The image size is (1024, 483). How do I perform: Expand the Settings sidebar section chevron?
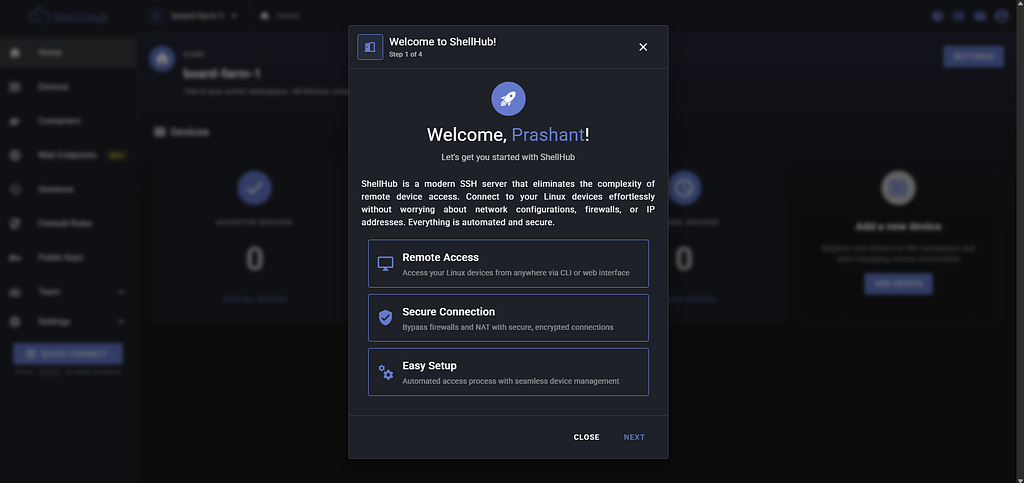(x=121, y=322)
